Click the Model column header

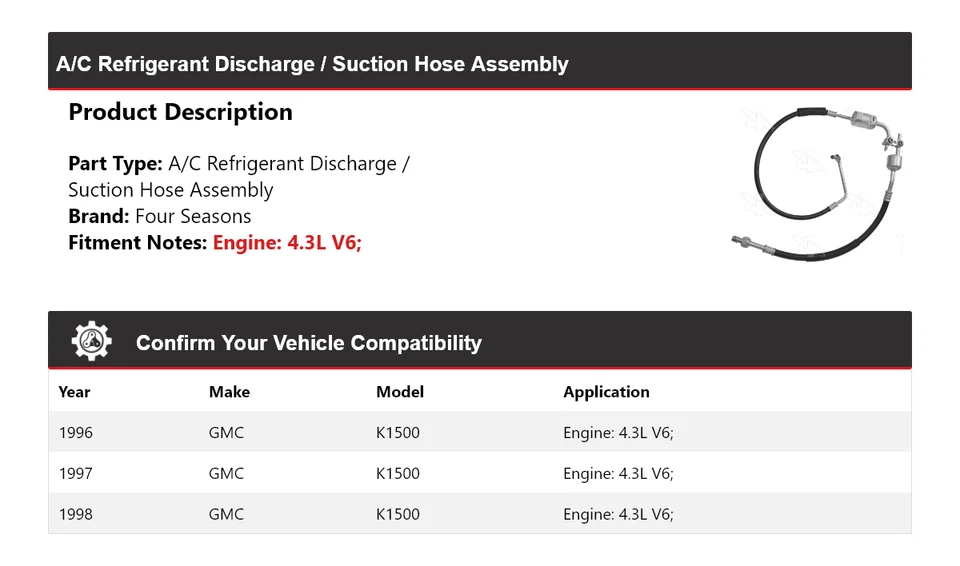400,392
